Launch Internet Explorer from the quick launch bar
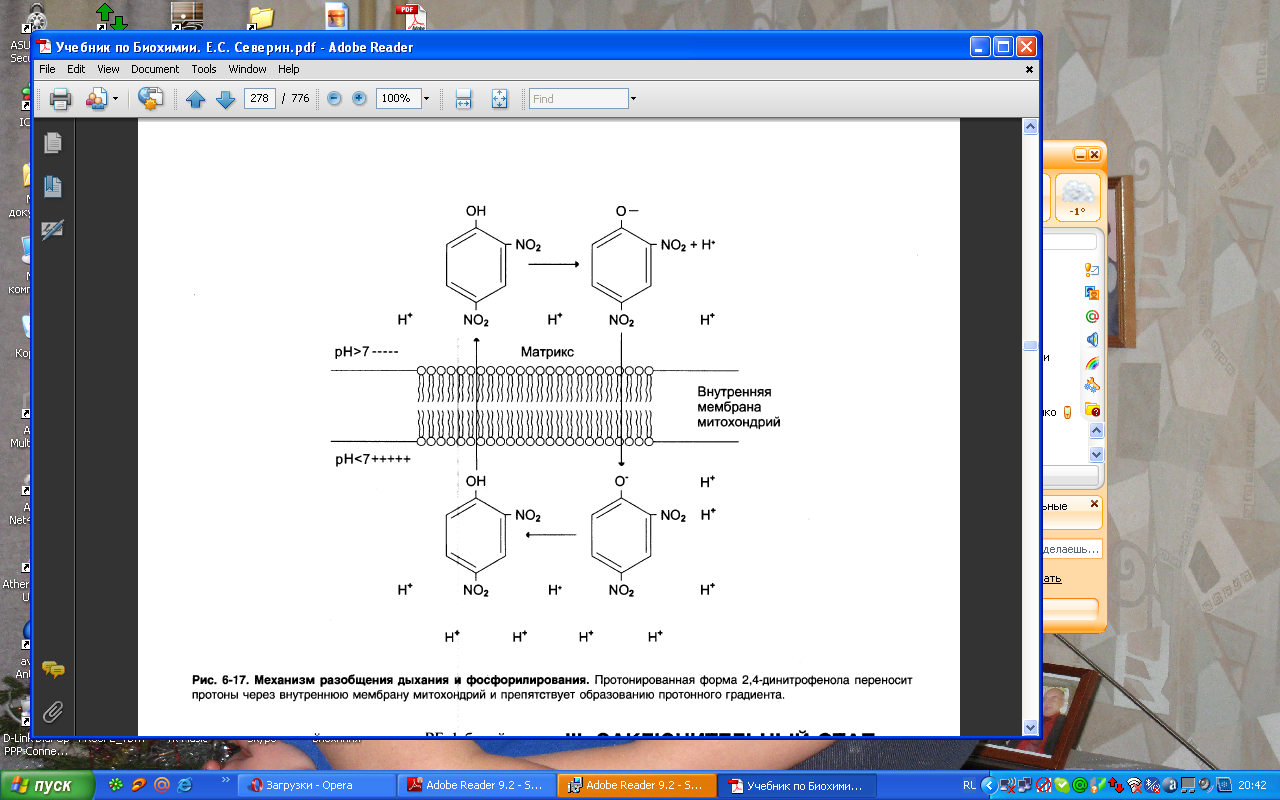 click(x=184, y=785)
